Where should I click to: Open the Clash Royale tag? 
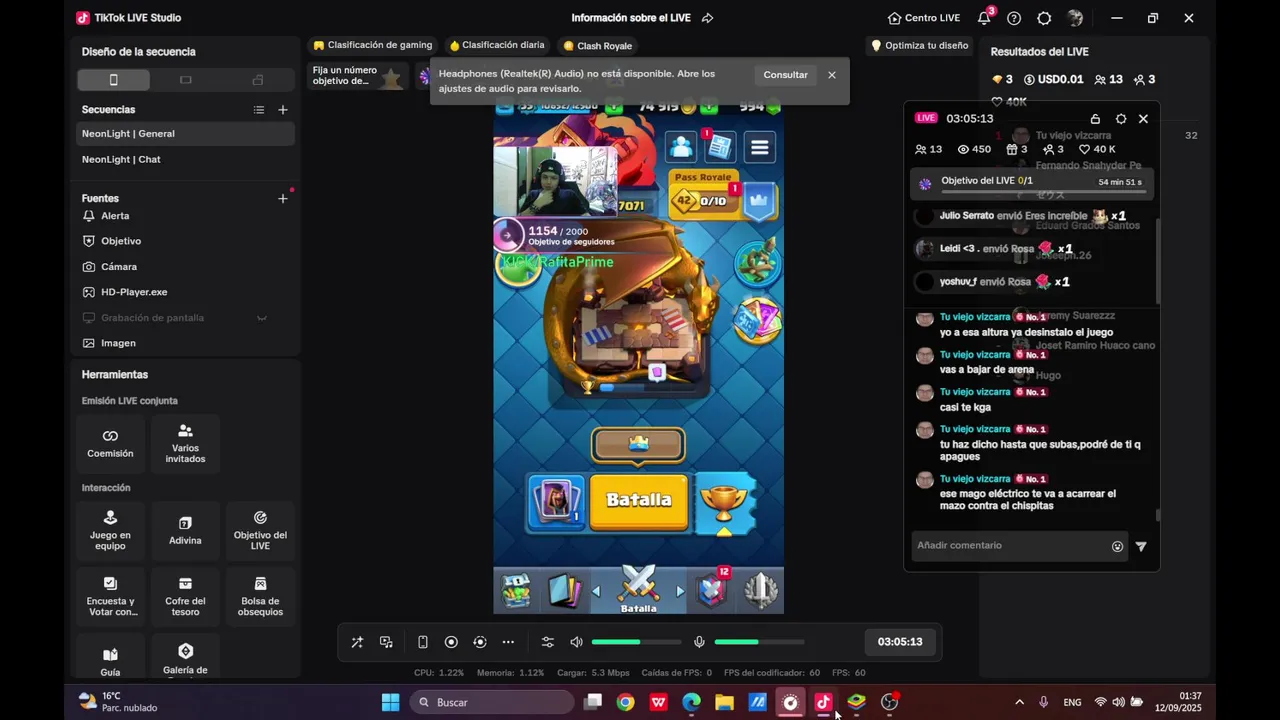click(x=597, y=46)
